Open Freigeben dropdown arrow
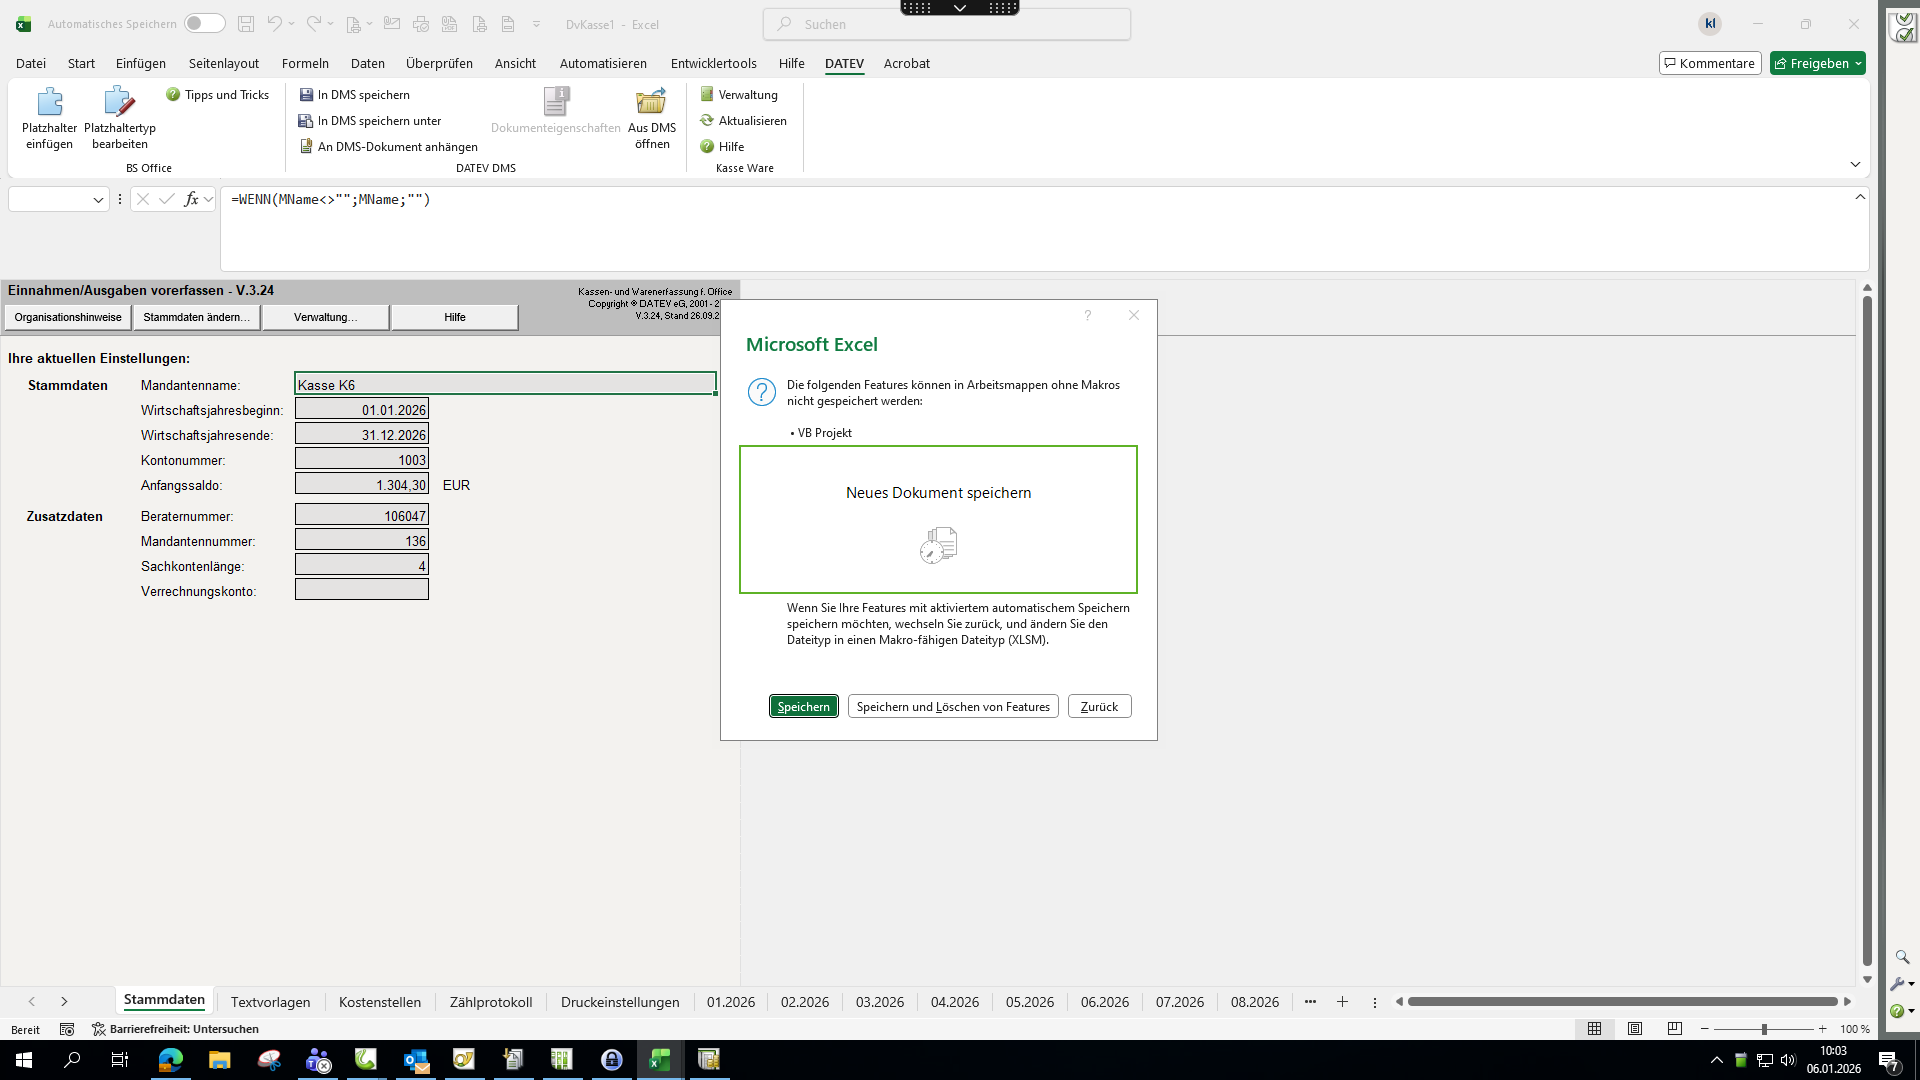The image size is (1920, 1080). point(1858,63)
